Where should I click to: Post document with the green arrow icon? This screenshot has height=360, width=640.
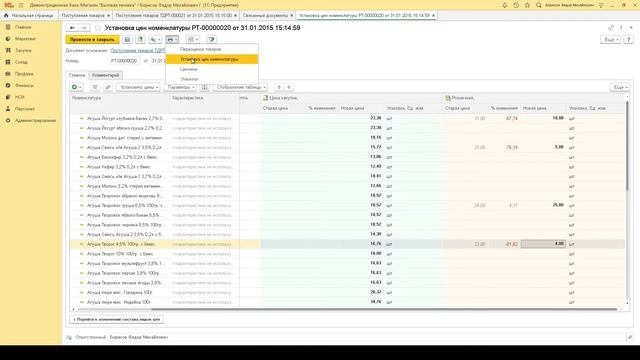tap(140, 40)
